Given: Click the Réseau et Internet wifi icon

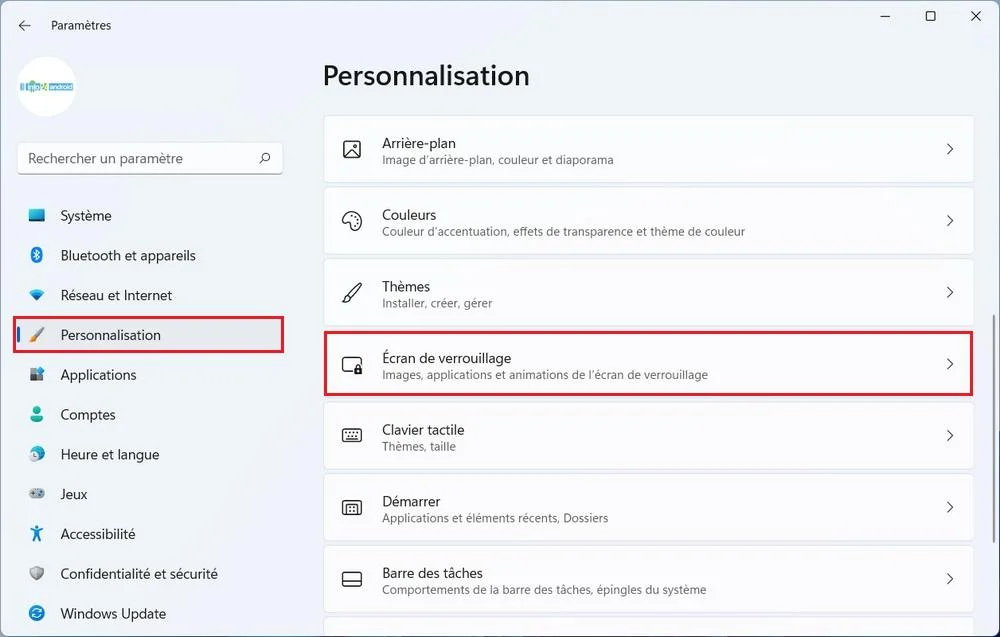Looking at the screenshot, I should (37, 295).
